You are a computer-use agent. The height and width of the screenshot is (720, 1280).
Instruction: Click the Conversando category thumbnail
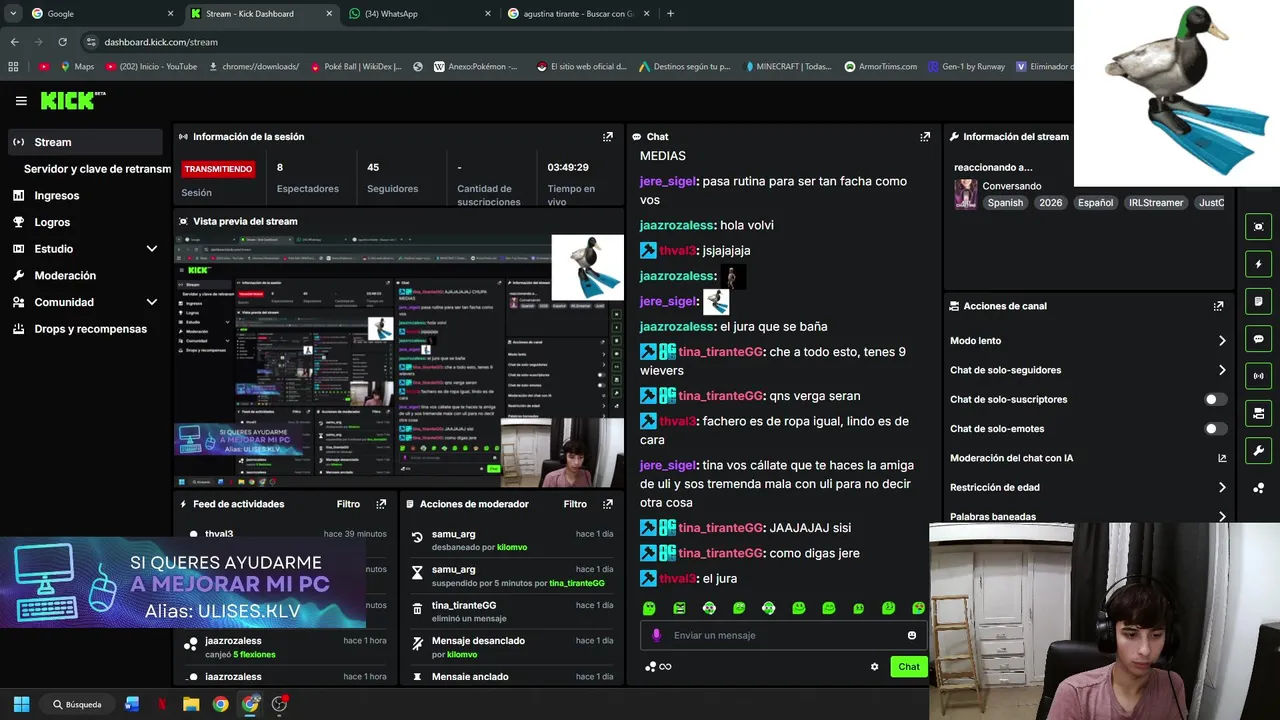pos(965,194)
